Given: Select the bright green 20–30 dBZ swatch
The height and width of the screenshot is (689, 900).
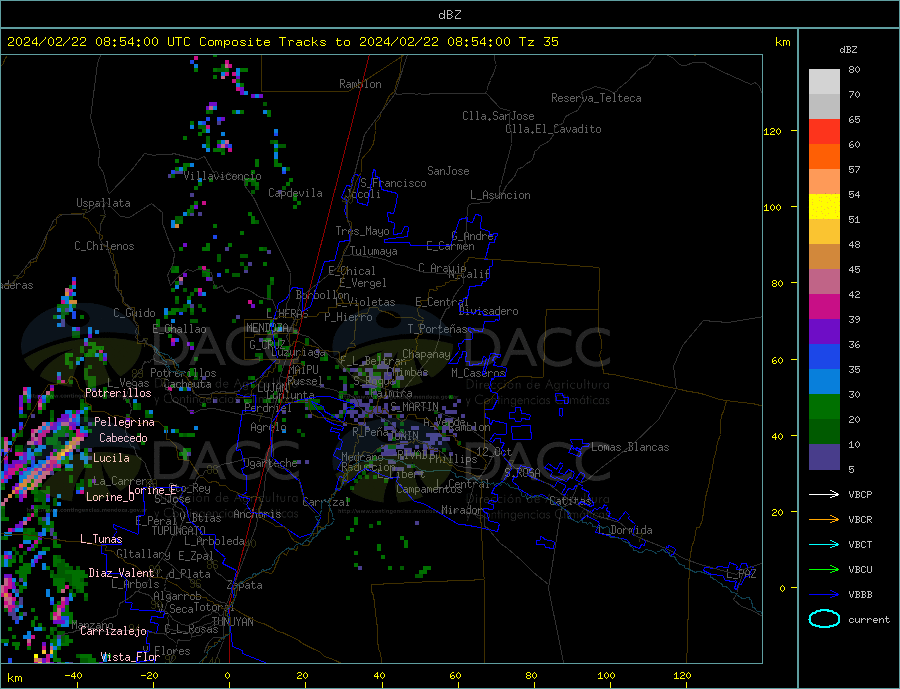Looking at the screenshot, I should tap(824, 407).
